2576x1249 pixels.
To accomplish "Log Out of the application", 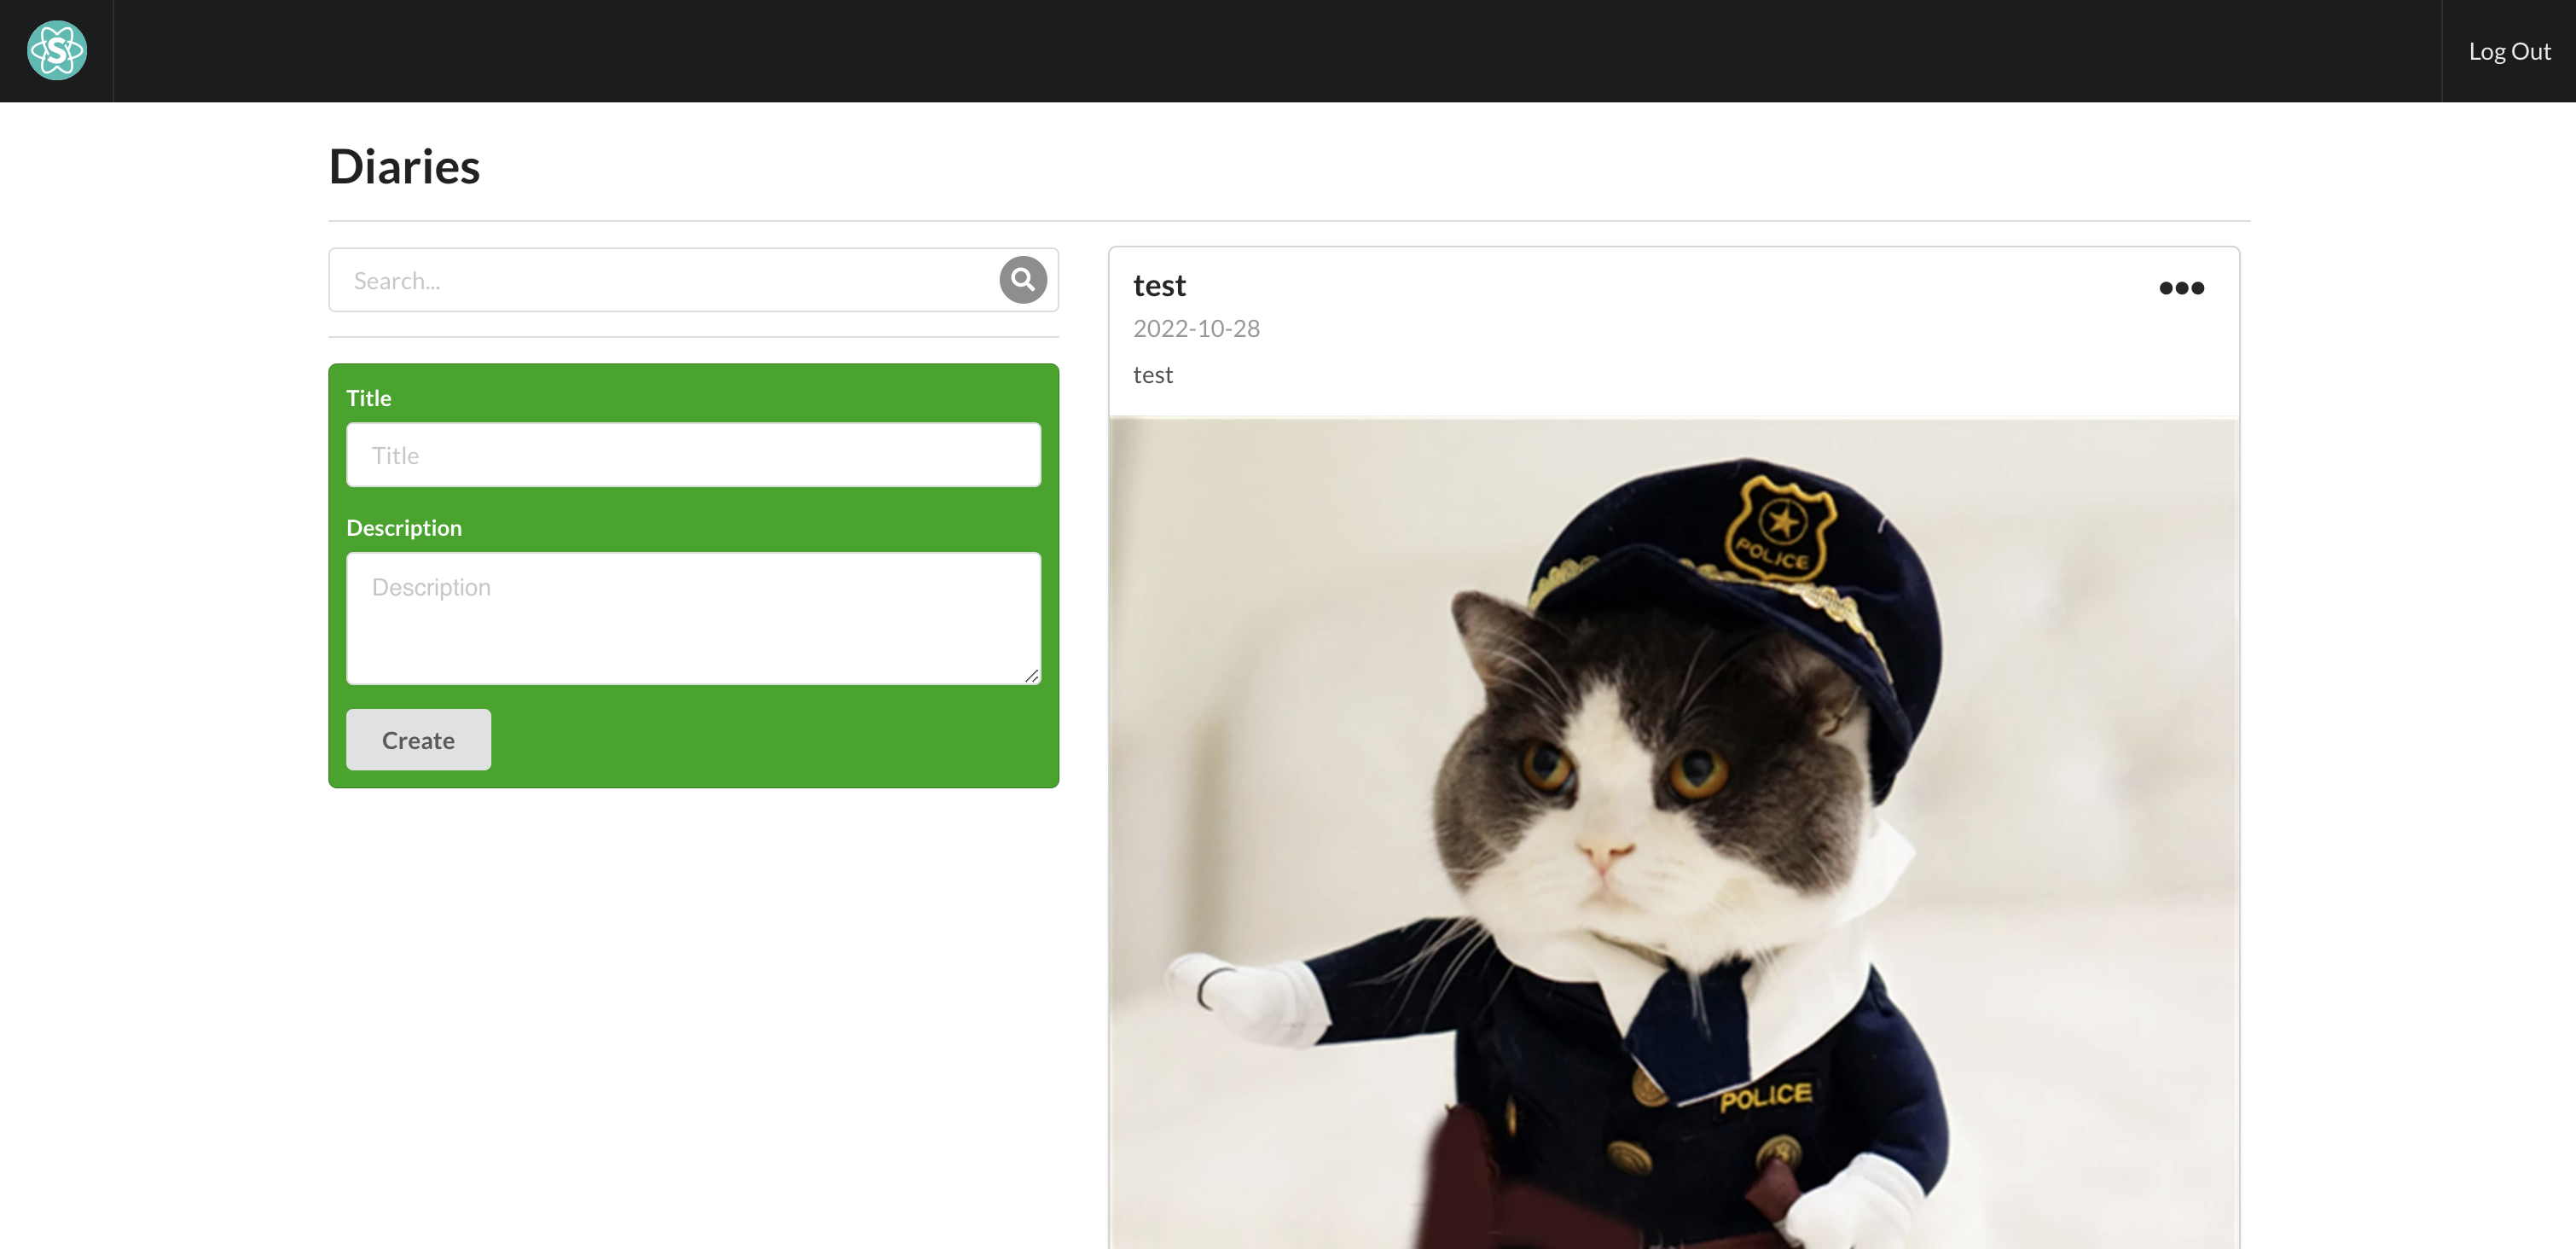I will tap(2508, 51).
